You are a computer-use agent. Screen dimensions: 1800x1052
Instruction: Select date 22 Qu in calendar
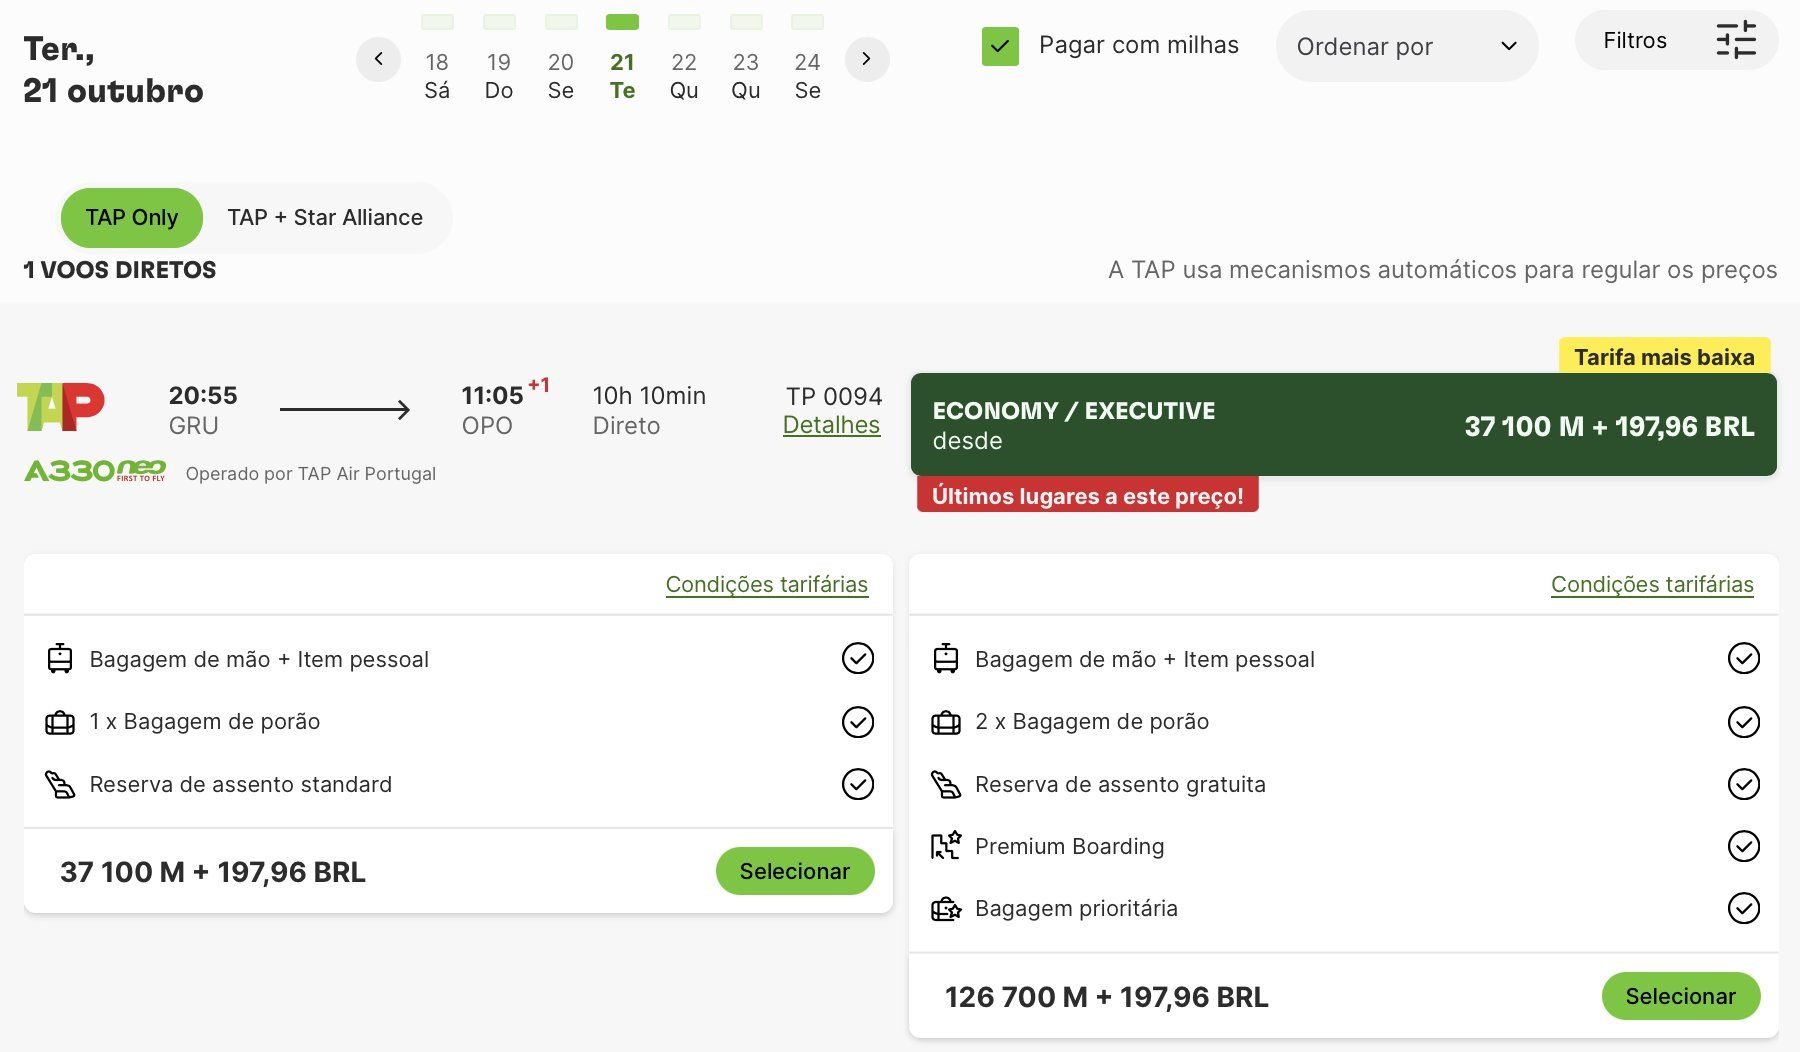point(684,76)
